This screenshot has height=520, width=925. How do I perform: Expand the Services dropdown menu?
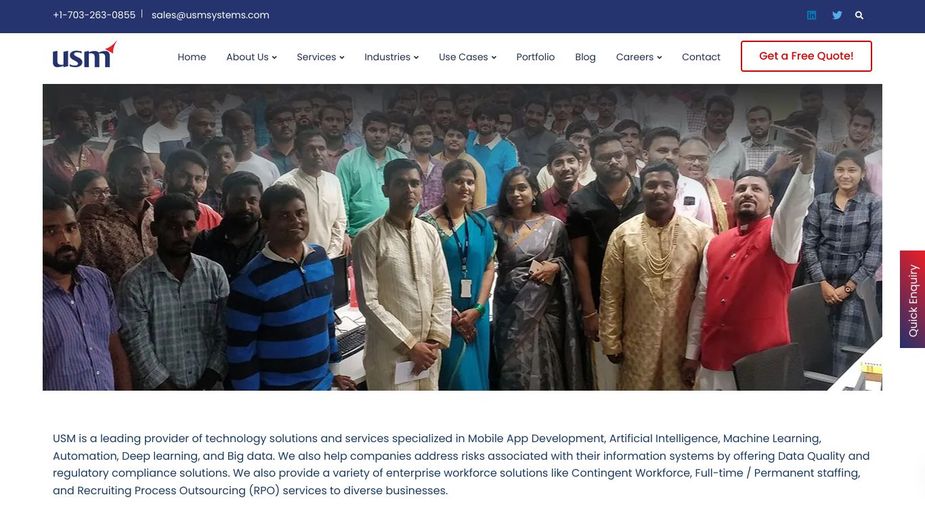(x=320, y=57)
